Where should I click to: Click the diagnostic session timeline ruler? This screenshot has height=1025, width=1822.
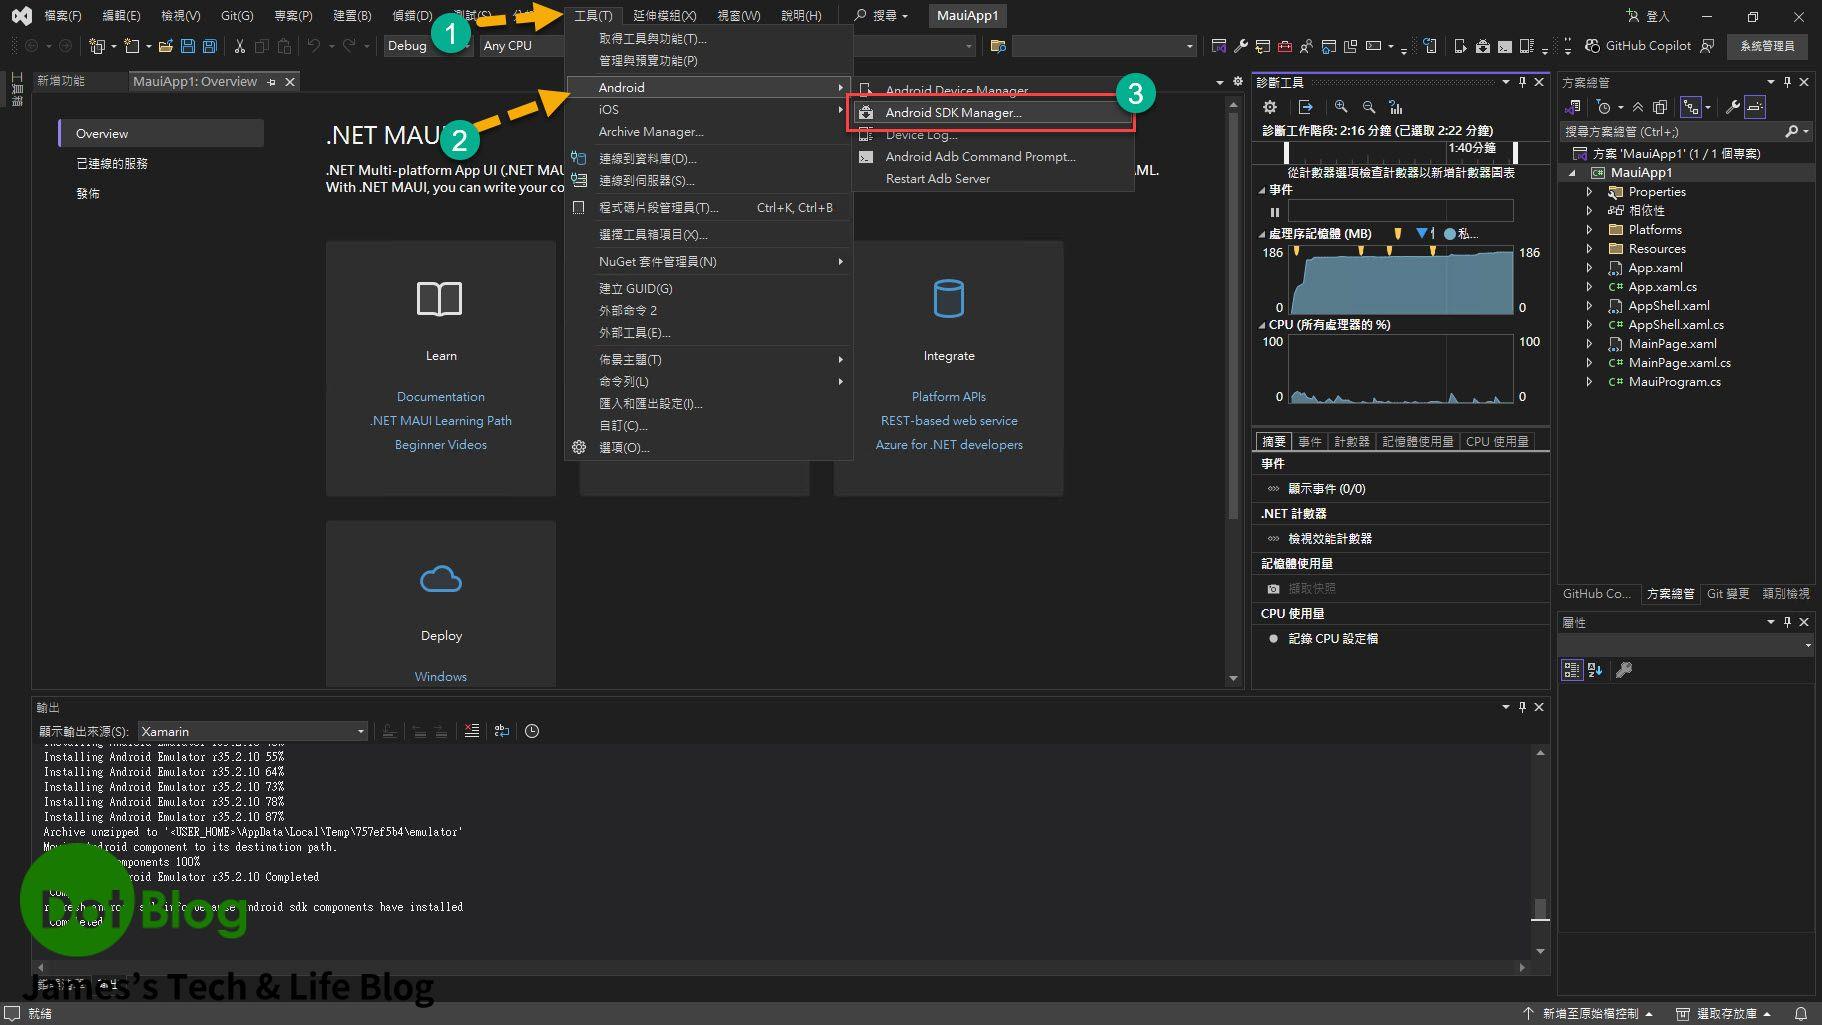click(1401, 151)
